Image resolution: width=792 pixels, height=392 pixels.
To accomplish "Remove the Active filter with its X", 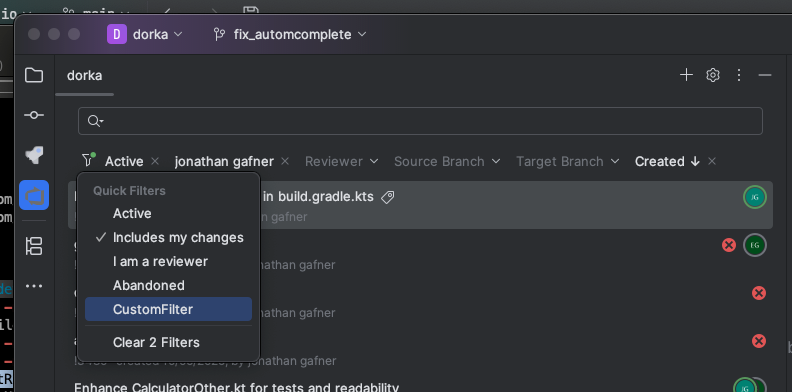I will pyautogui.click(x=155, y=161).
